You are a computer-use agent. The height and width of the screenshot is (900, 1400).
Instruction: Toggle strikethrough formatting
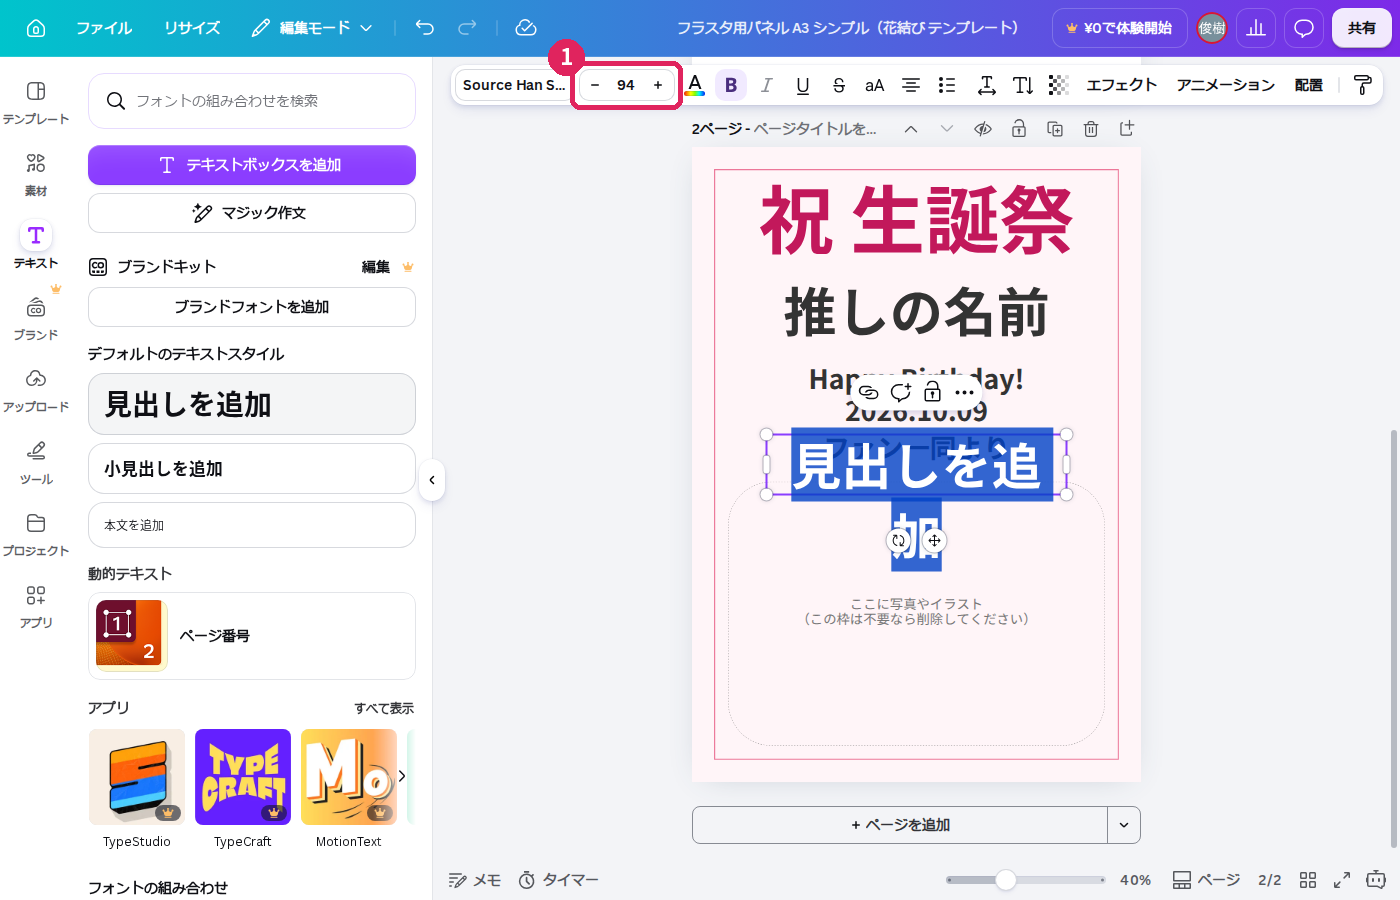[839, 85]
